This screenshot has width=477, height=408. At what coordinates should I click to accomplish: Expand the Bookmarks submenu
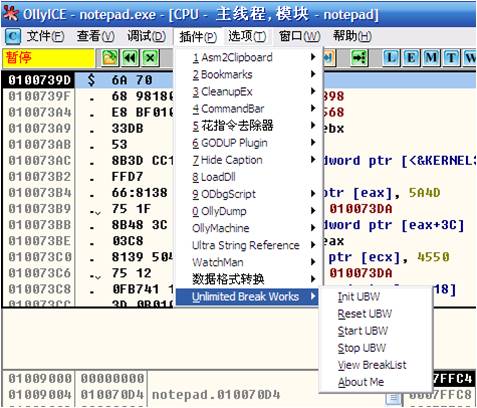pos(248,74)
